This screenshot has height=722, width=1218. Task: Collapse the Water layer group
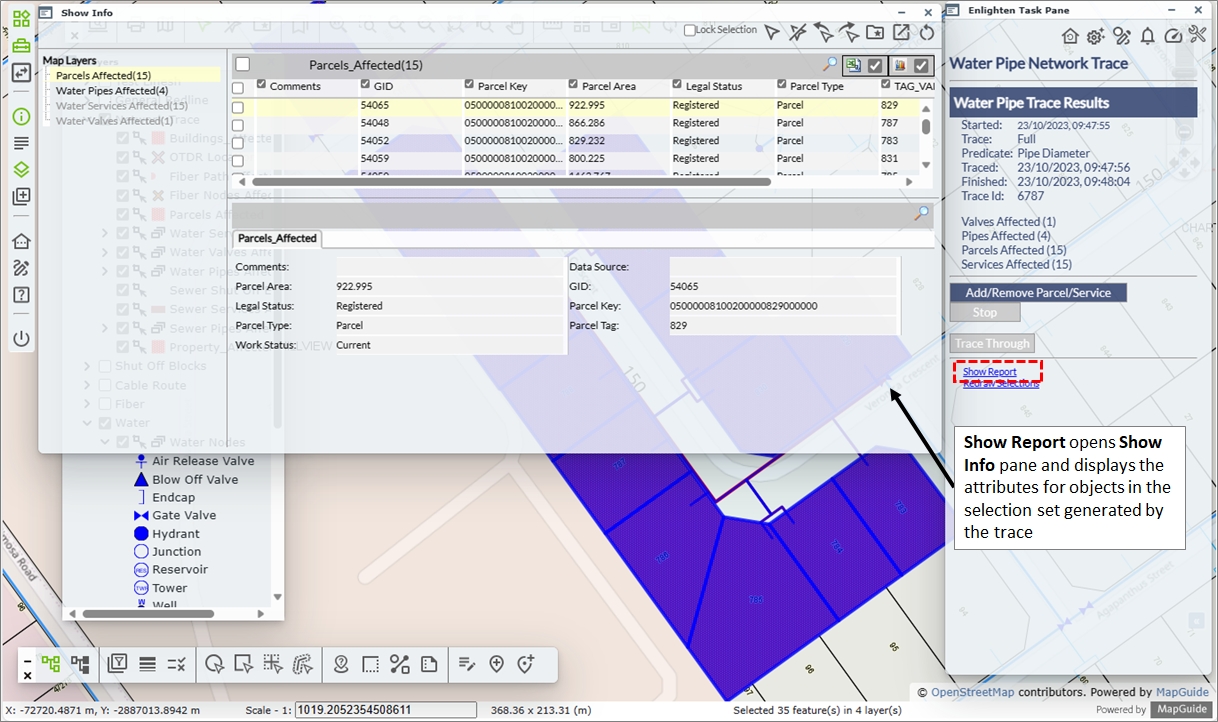click(x=88, y=423)
